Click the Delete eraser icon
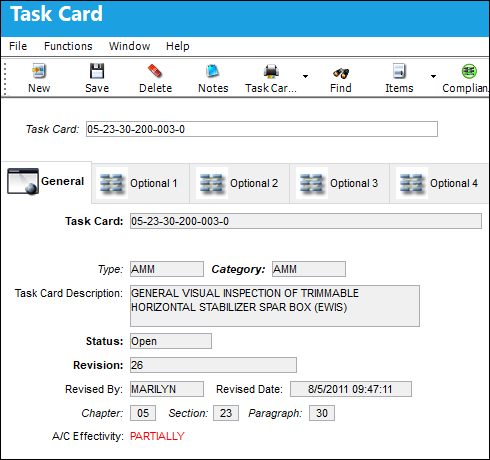The image size is (490, 460). click(x=155, y=71)
